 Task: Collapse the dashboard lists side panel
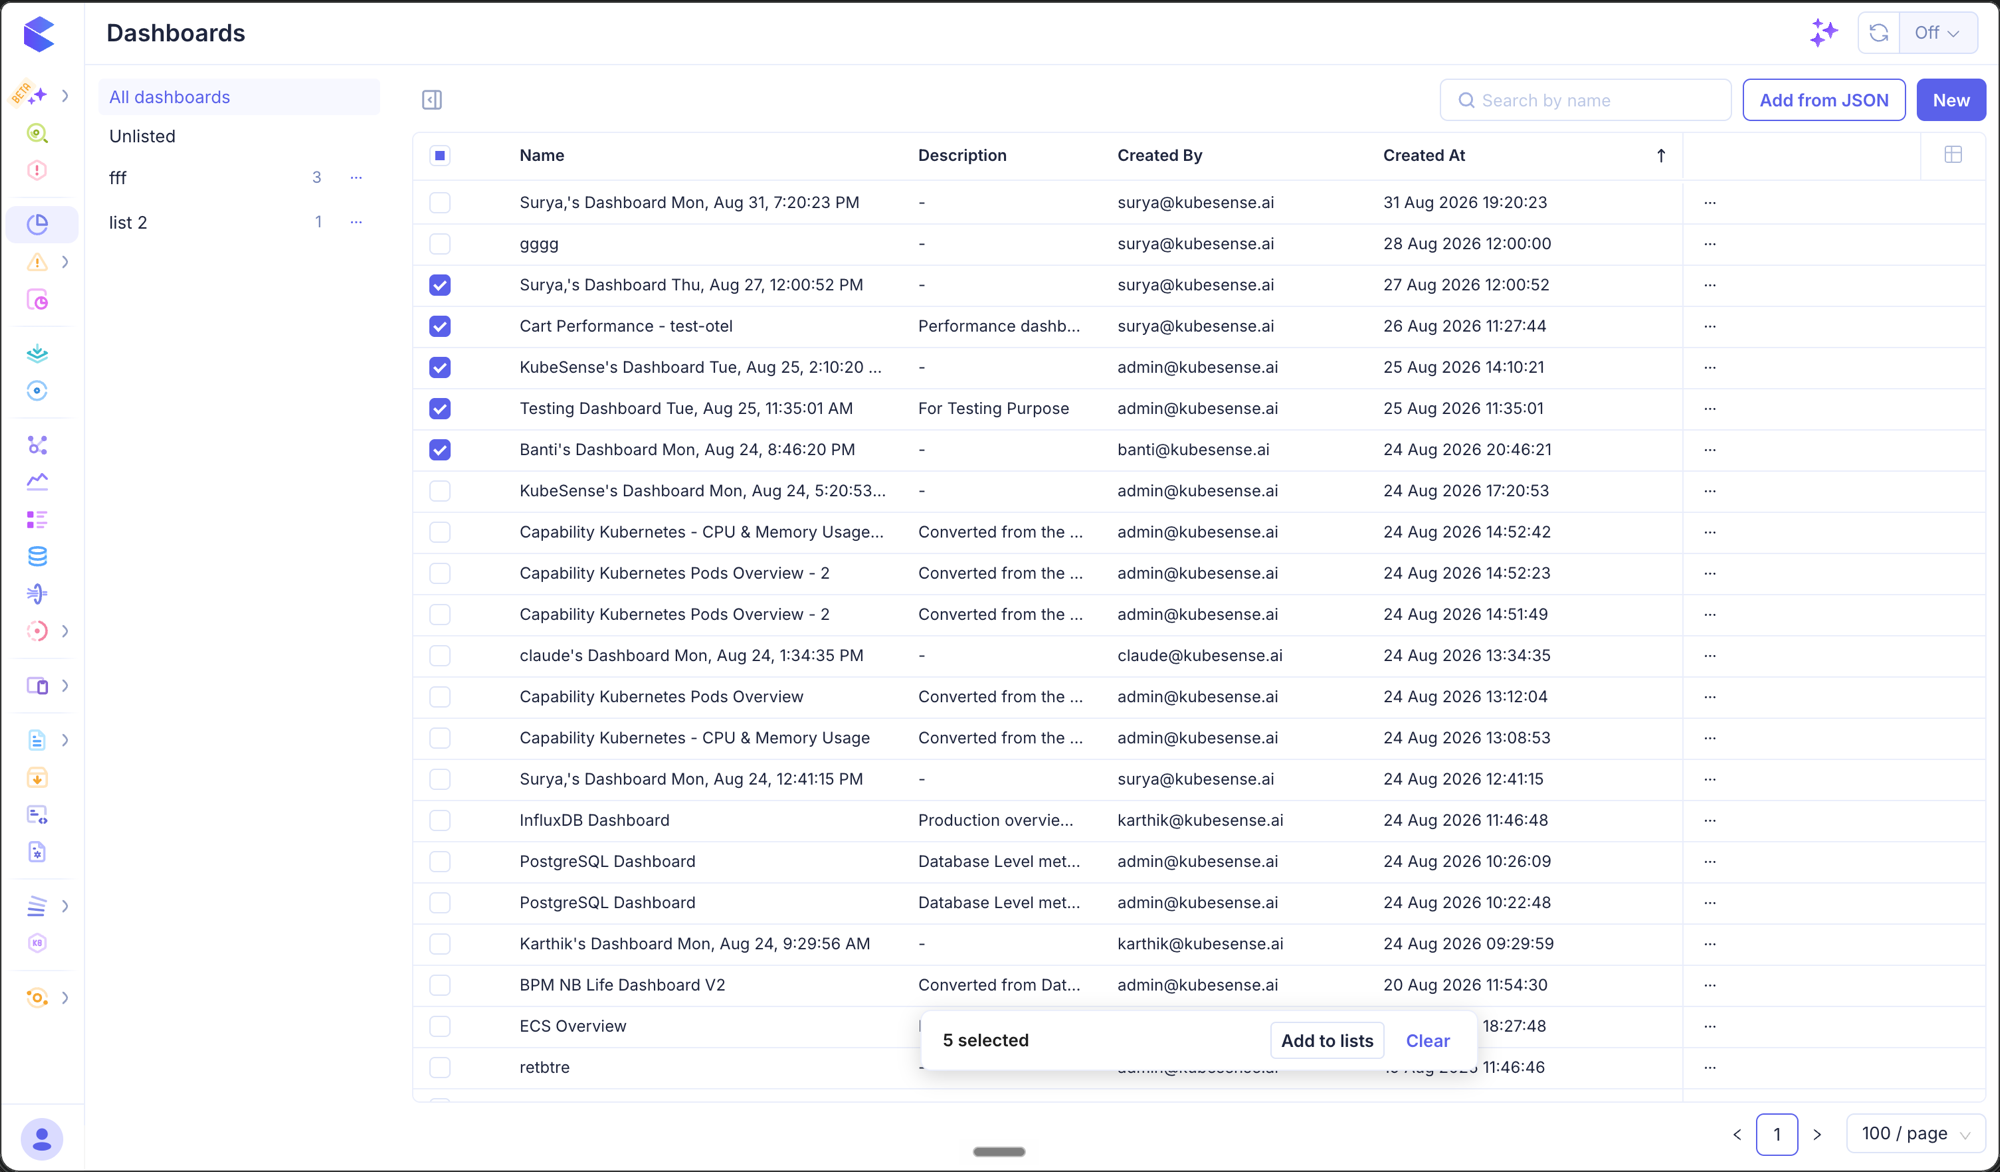(432, 100)
